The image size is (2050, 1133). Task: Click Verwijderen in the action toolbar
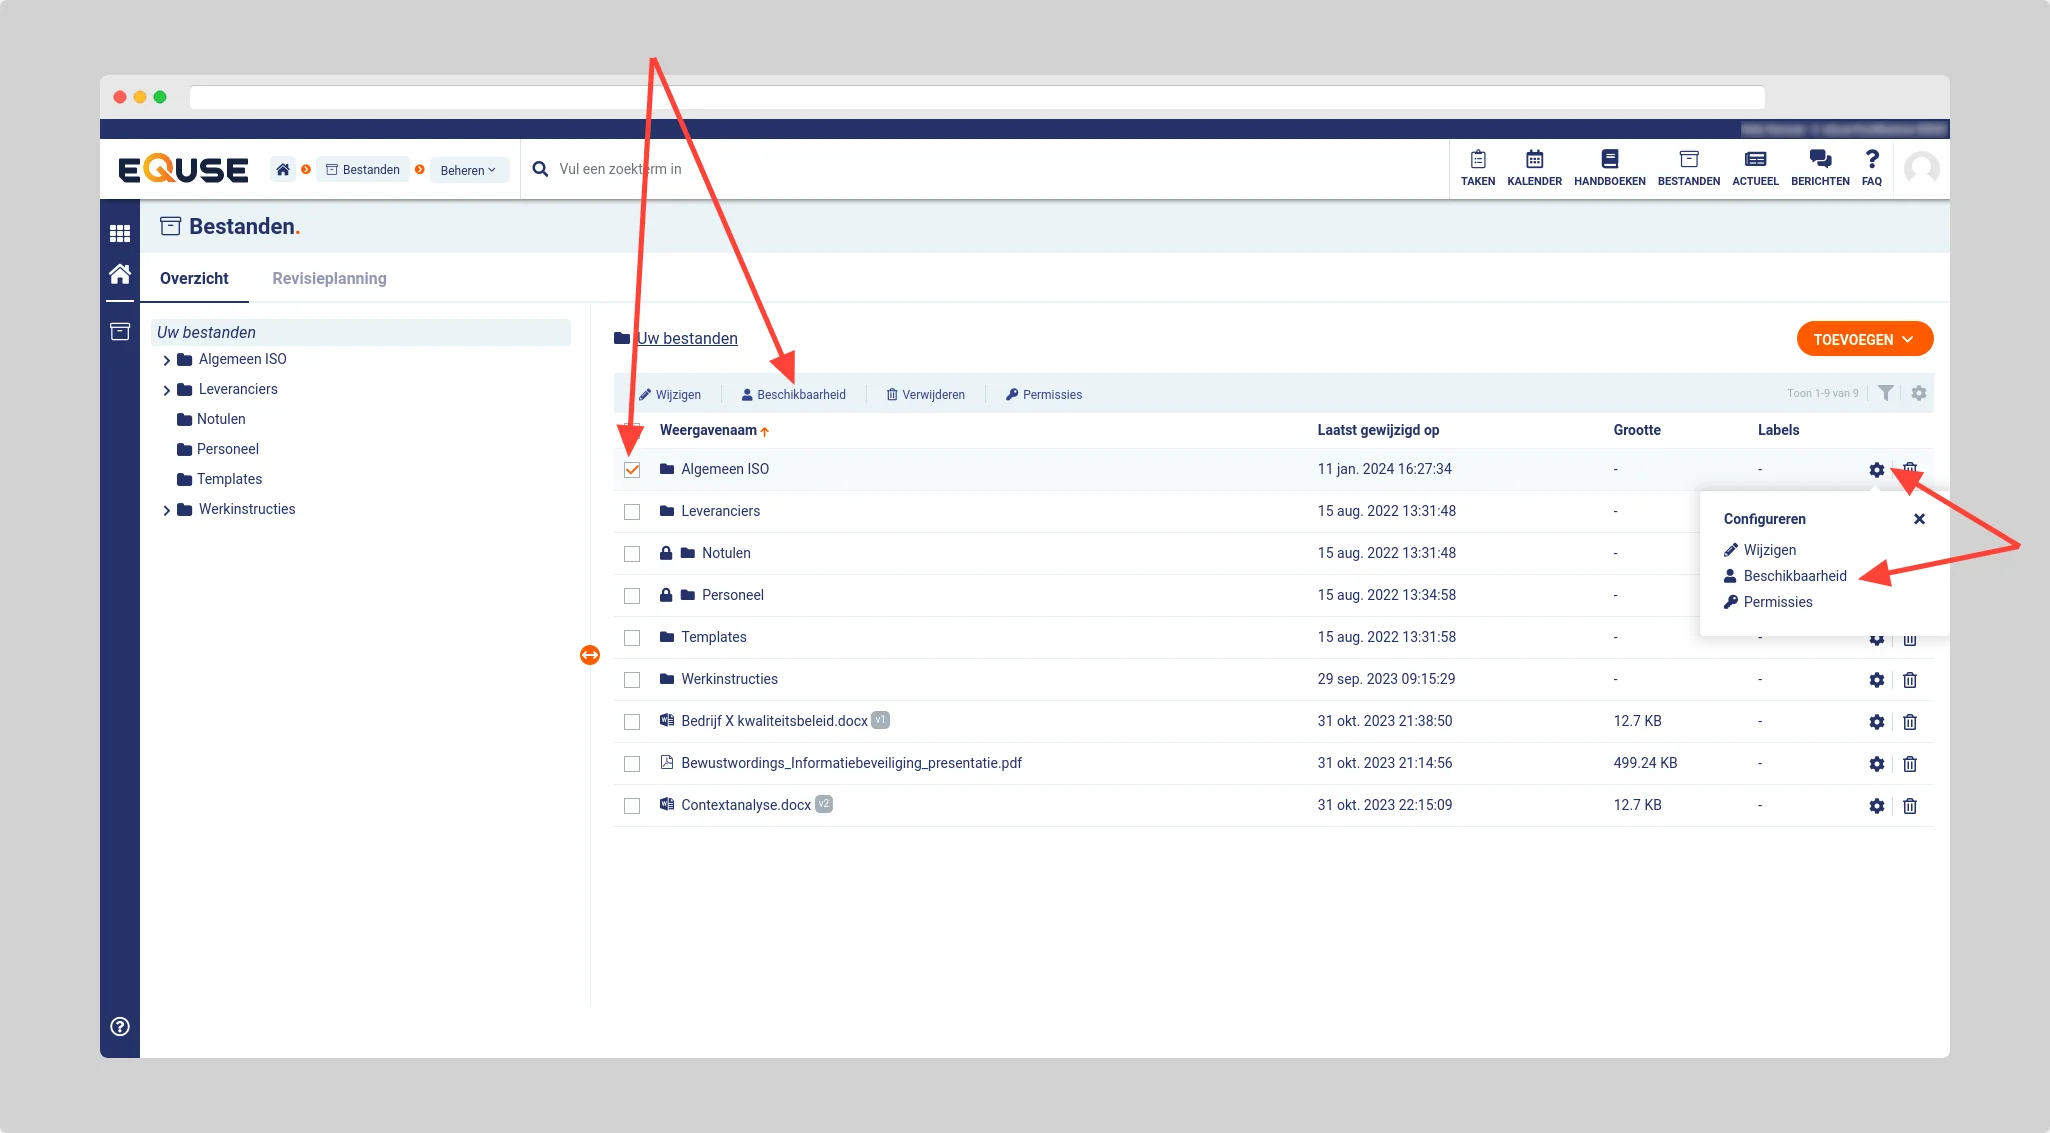[x=925, y=395]
